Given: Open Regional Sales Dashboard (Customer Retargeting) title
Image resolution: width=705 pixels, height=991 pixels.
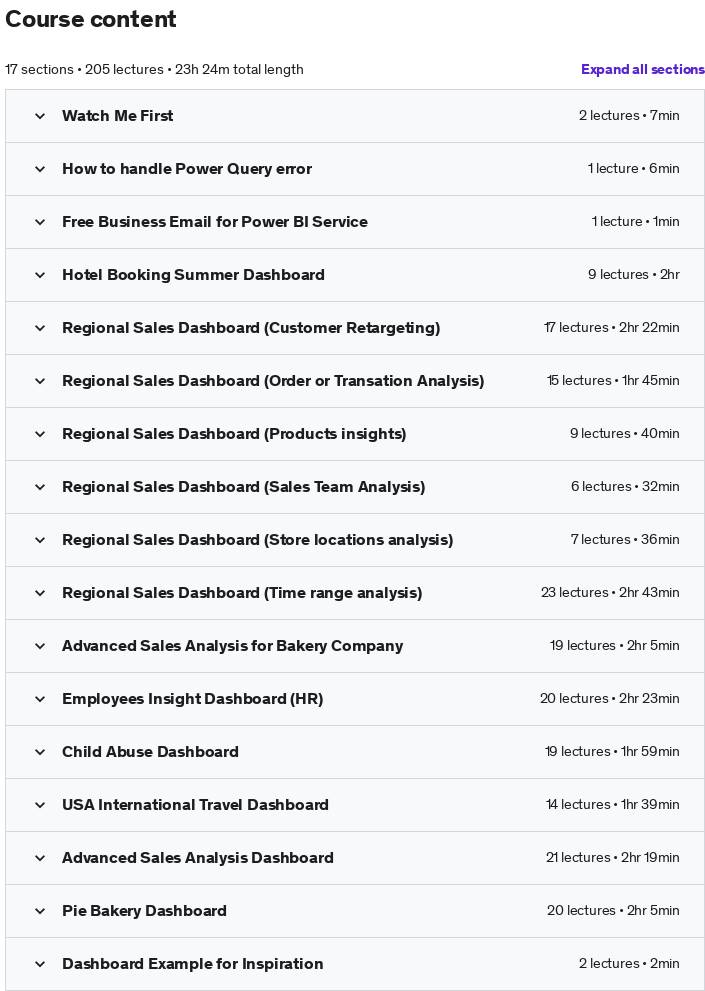Looking at the screenshot, I should click(x=251, y=328).
